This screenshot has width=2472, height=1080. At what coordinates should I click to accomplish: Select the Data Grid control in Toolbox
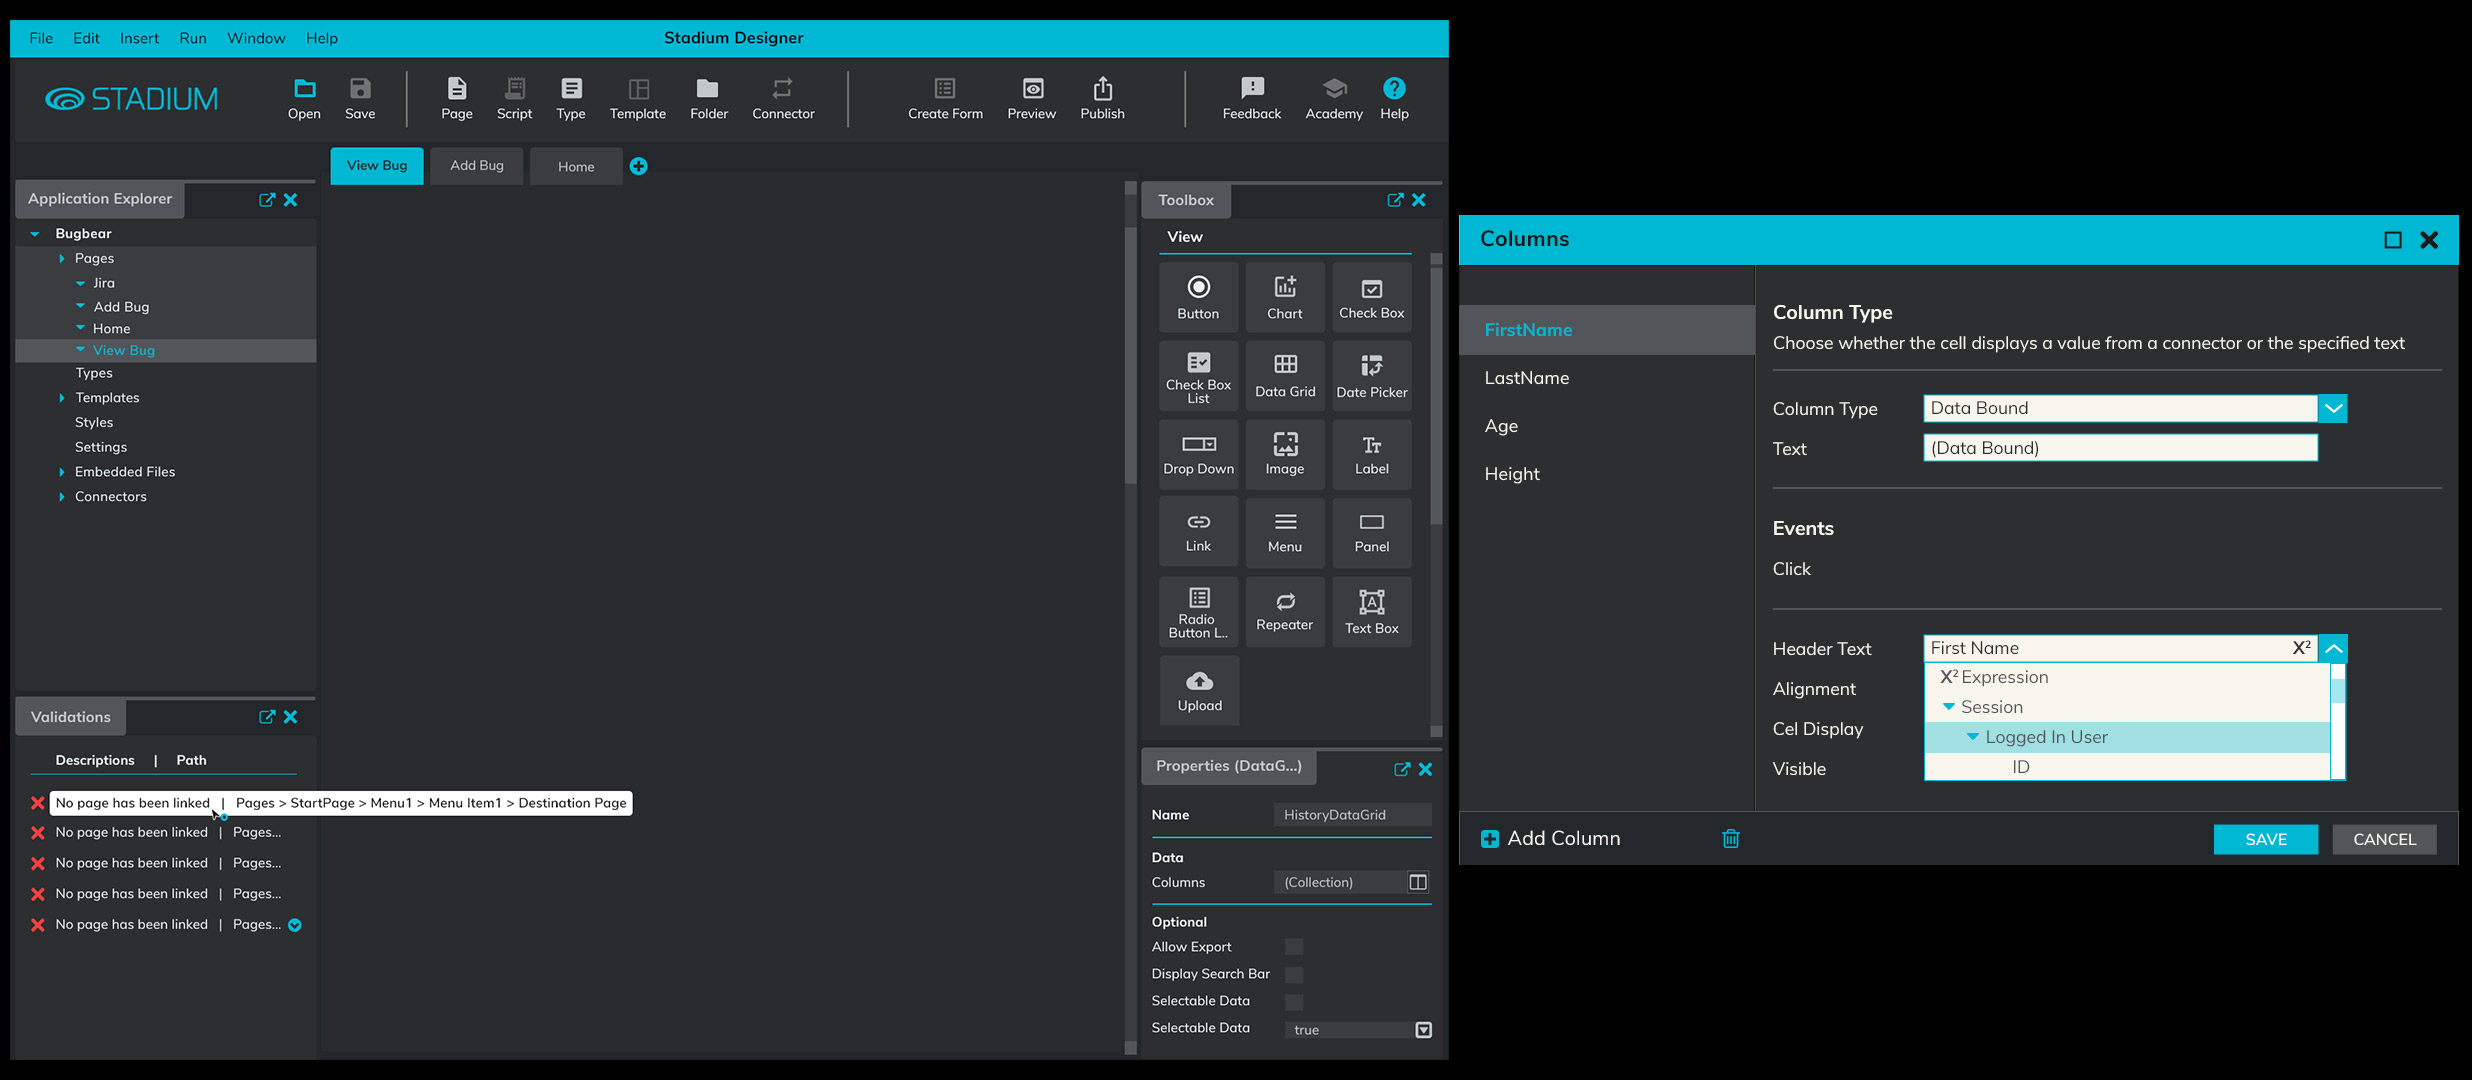[1285, 375]
